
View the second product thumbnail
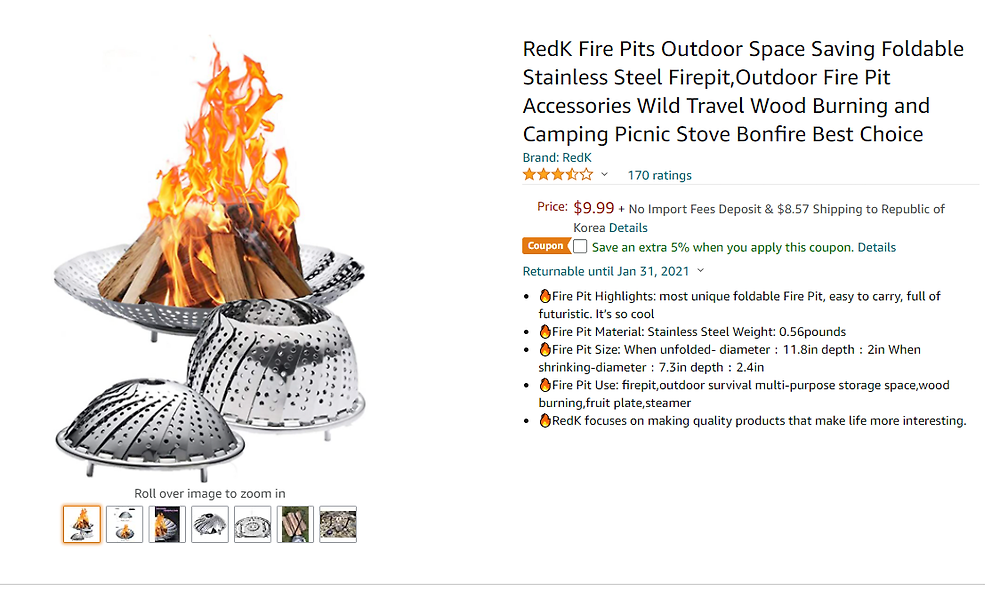pyautogui.click(x=125, y=524)
